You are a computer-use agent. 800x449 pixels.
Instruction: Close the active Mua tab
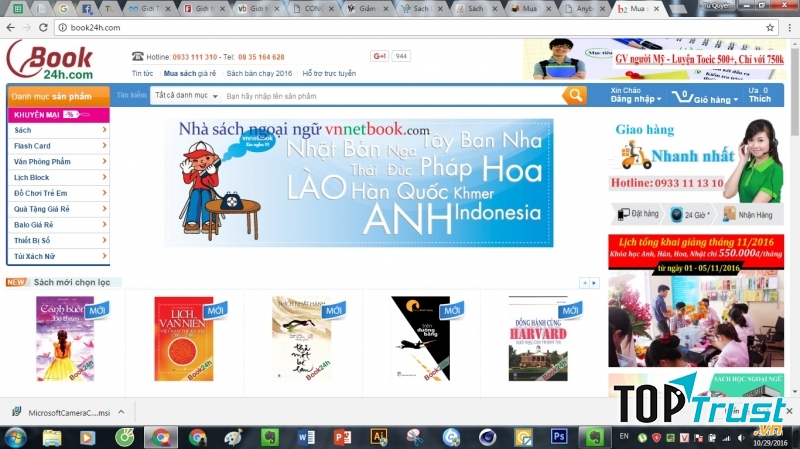[x=656, y=9]
